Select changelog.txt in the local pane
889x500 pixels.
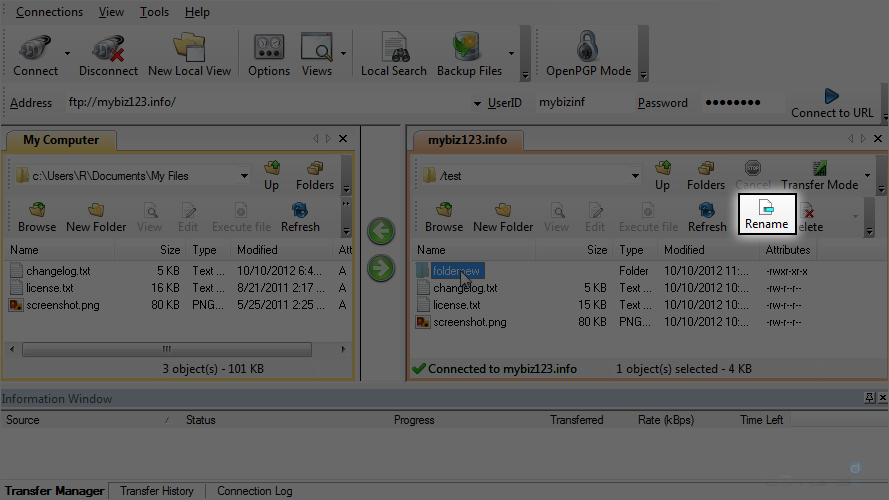pyautogui.click(x=58, y=271)
